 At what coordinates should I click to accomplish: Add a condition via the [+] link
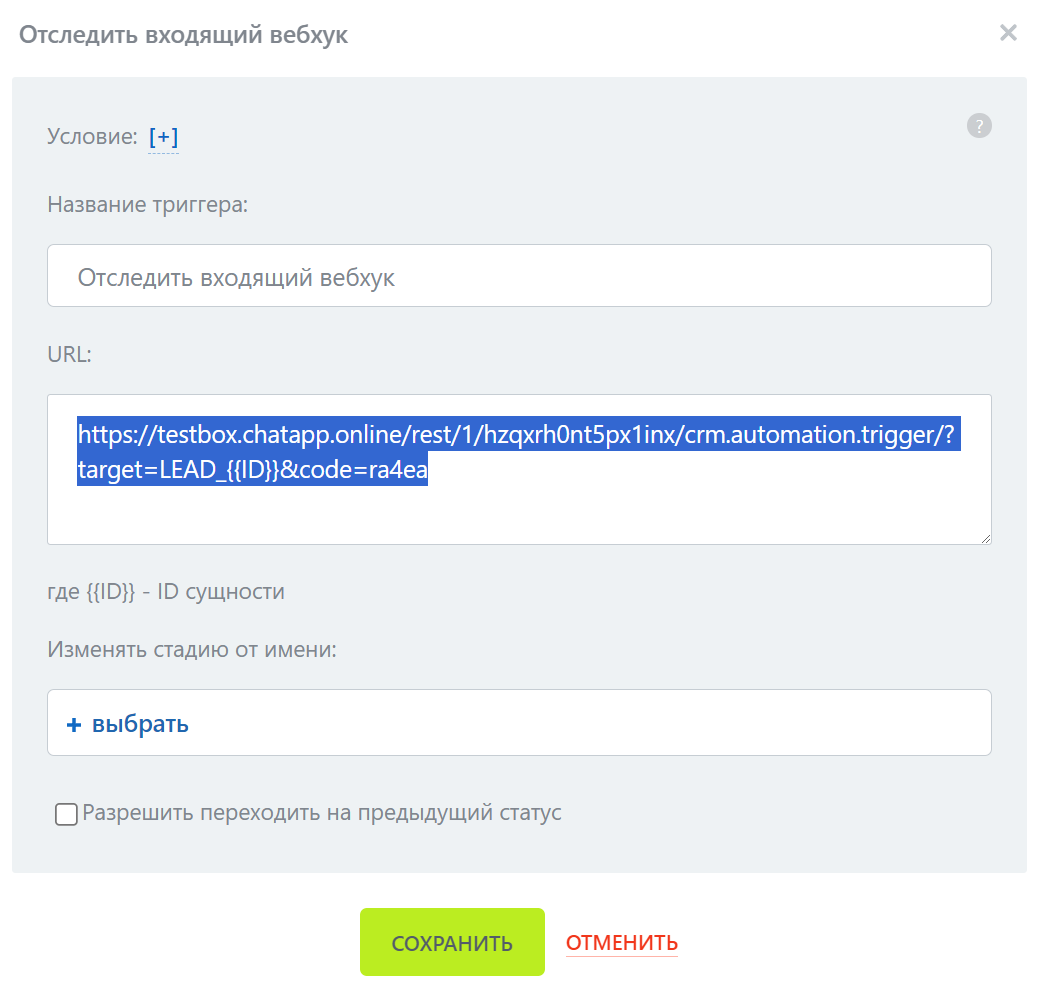tap(163, 137)
